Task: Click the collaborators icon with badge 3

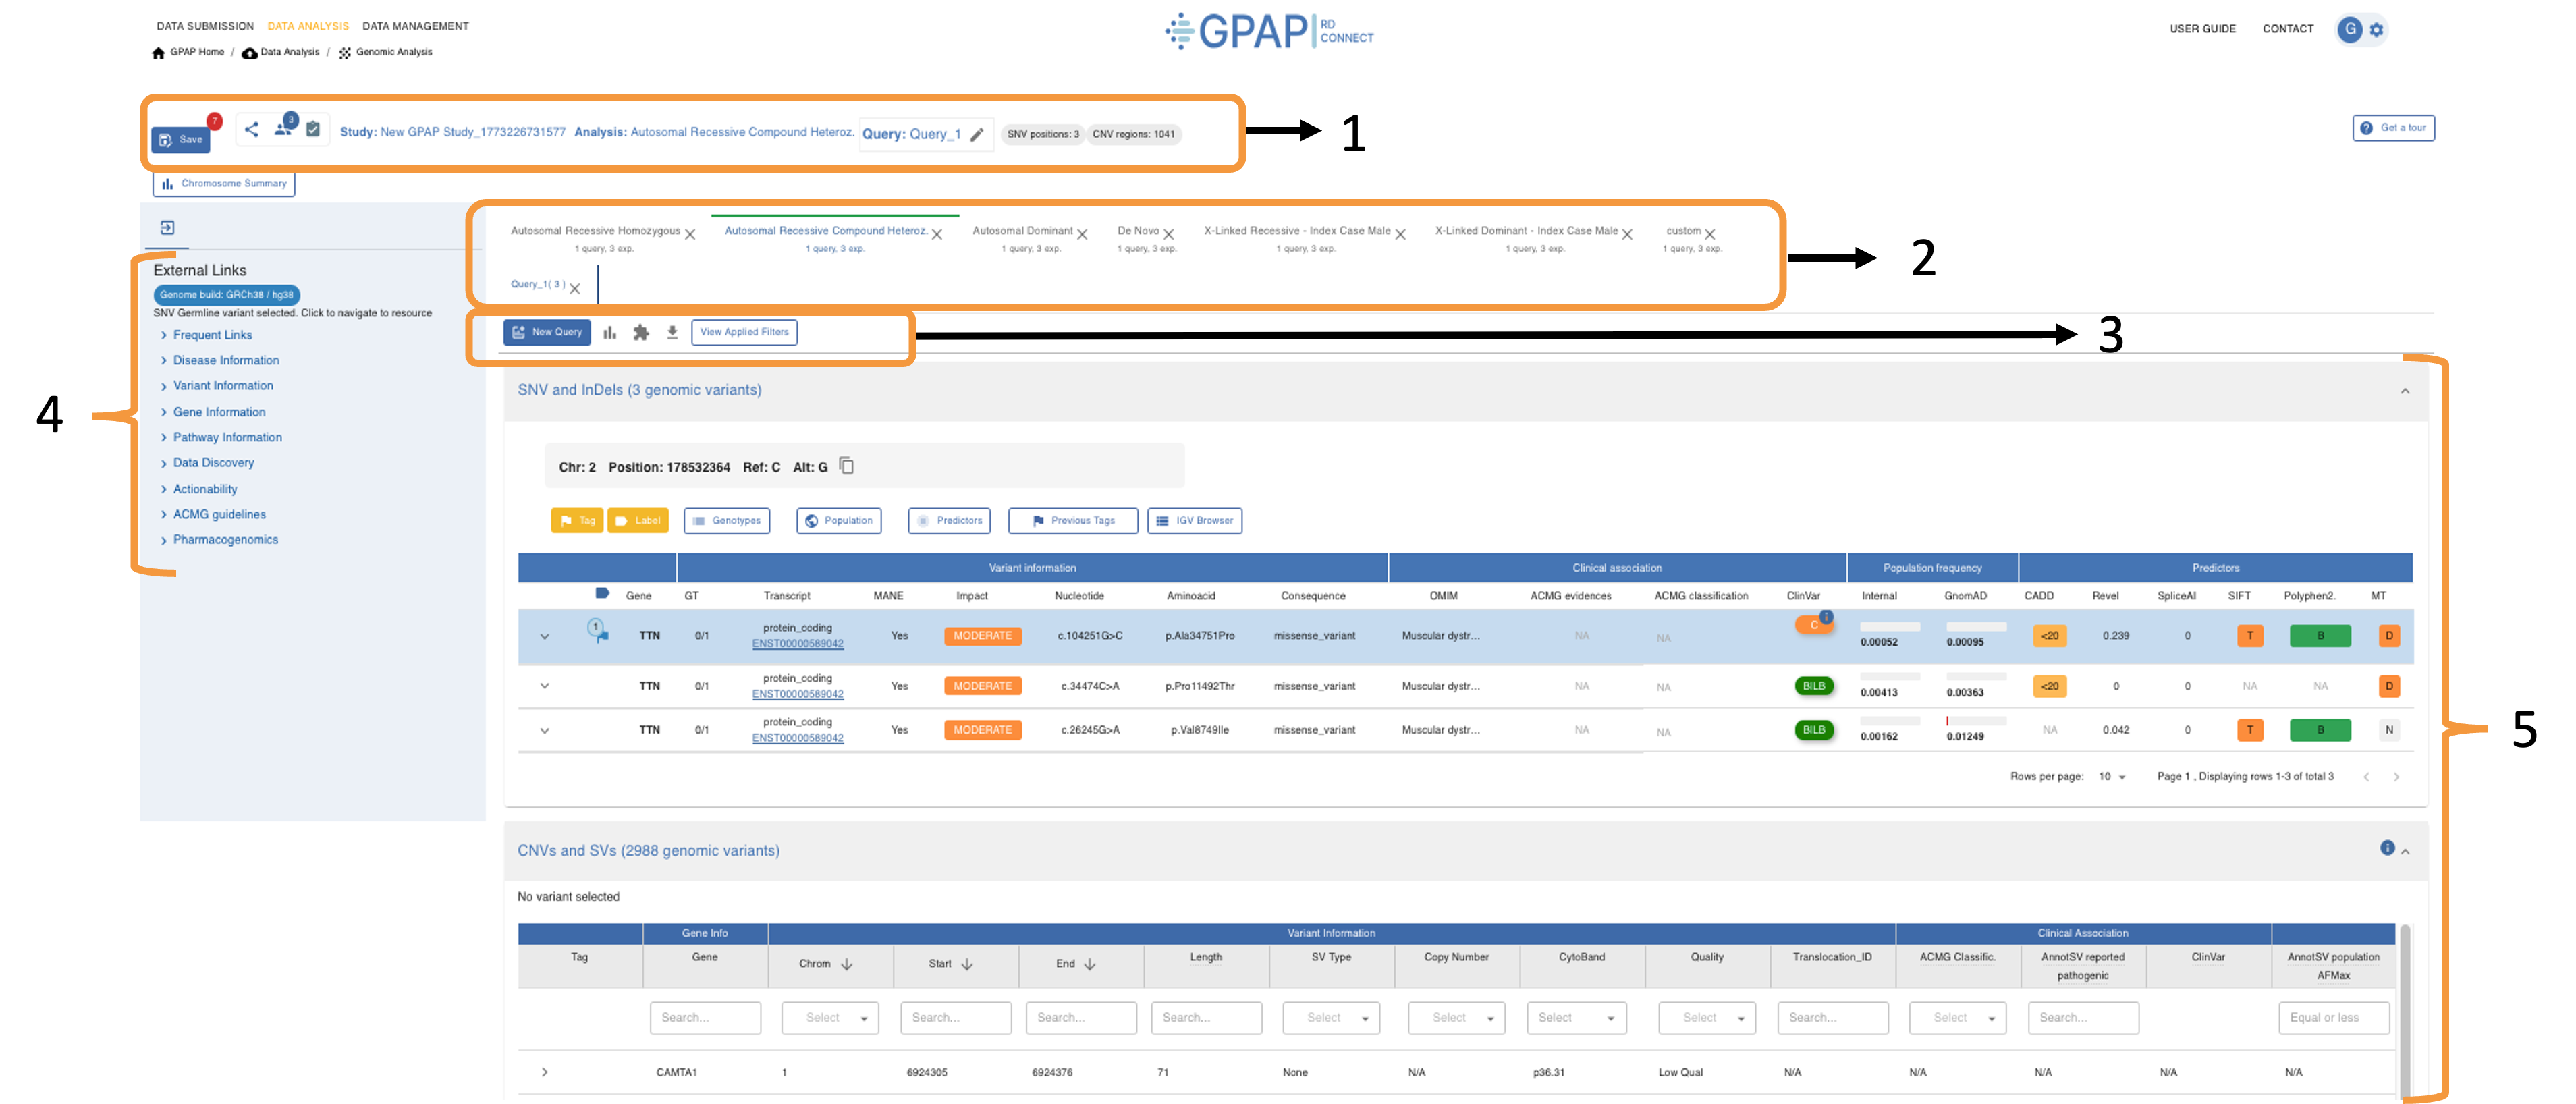Action: [283, 130]
